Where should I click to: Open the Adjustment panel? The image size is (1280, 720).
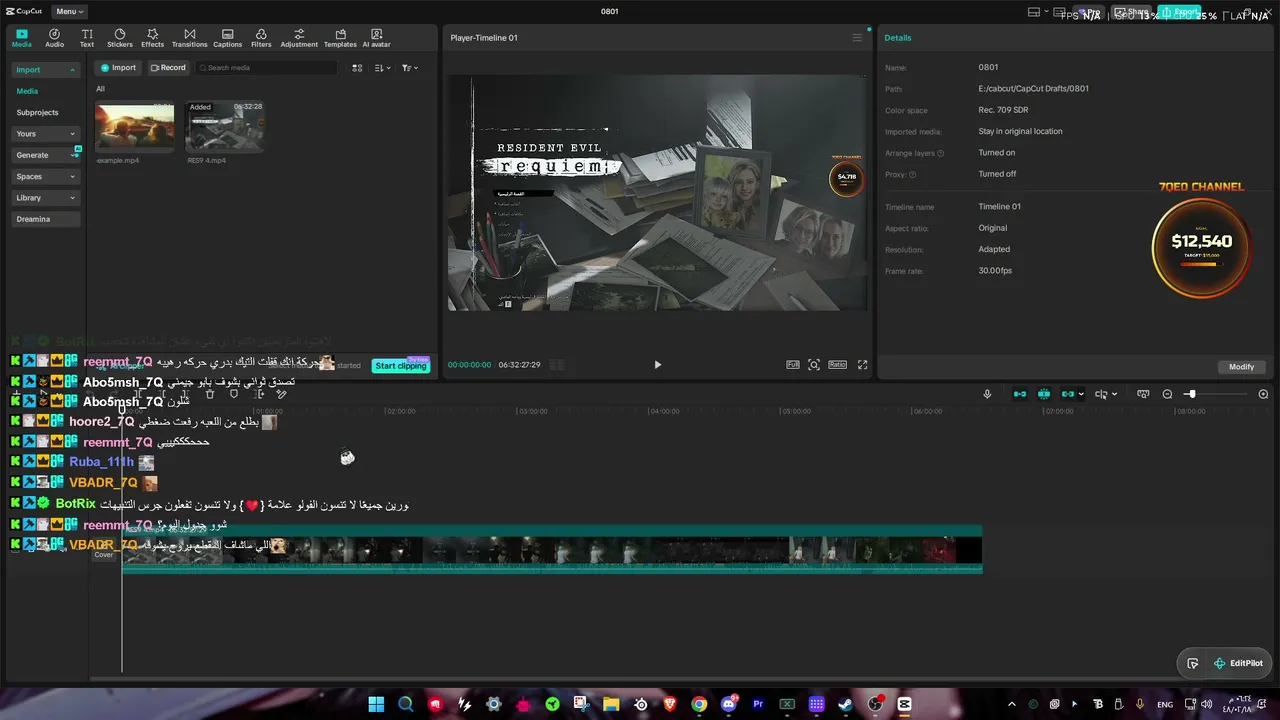tap(299, 38)
